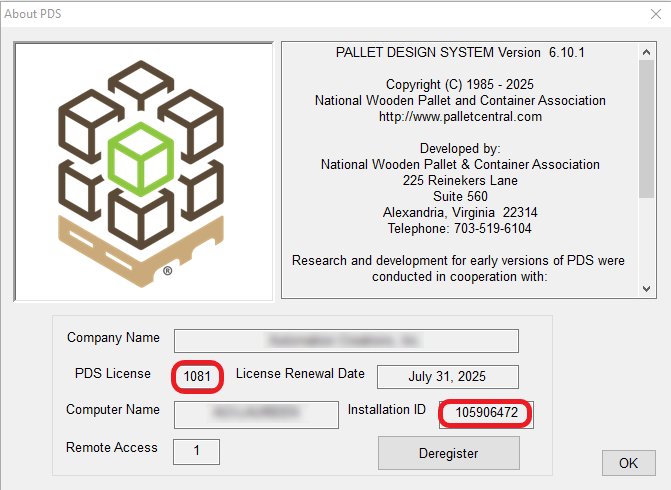
Task: Confirm the dialog with OK
Action: click(x=628, y=463)
